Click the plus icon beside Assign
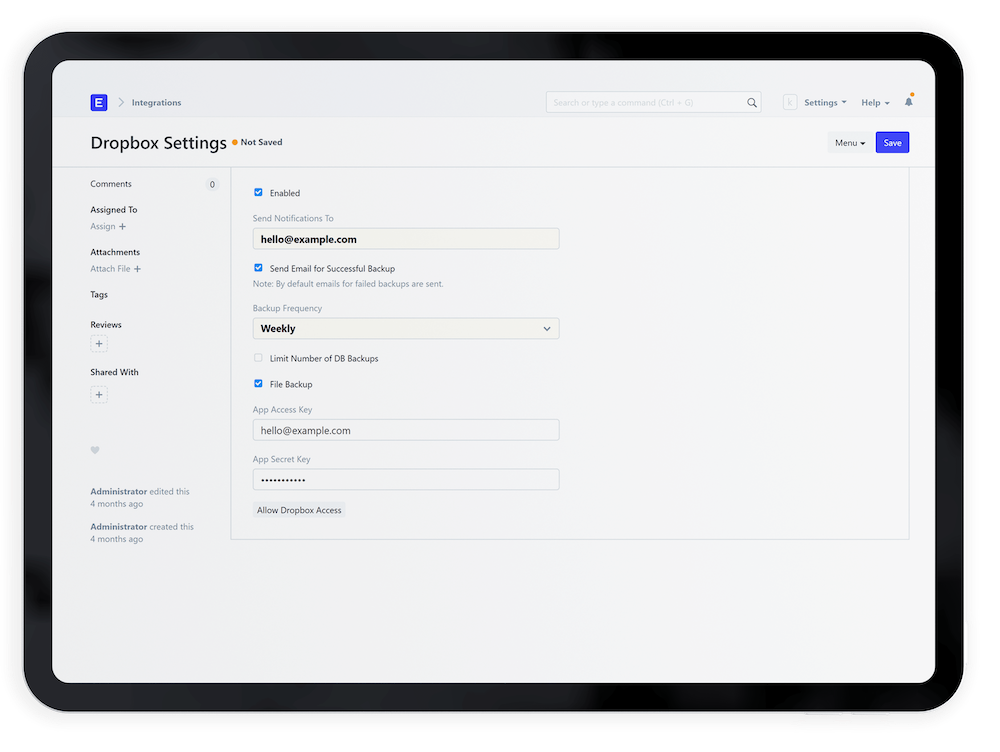 (x=122, y=226)
